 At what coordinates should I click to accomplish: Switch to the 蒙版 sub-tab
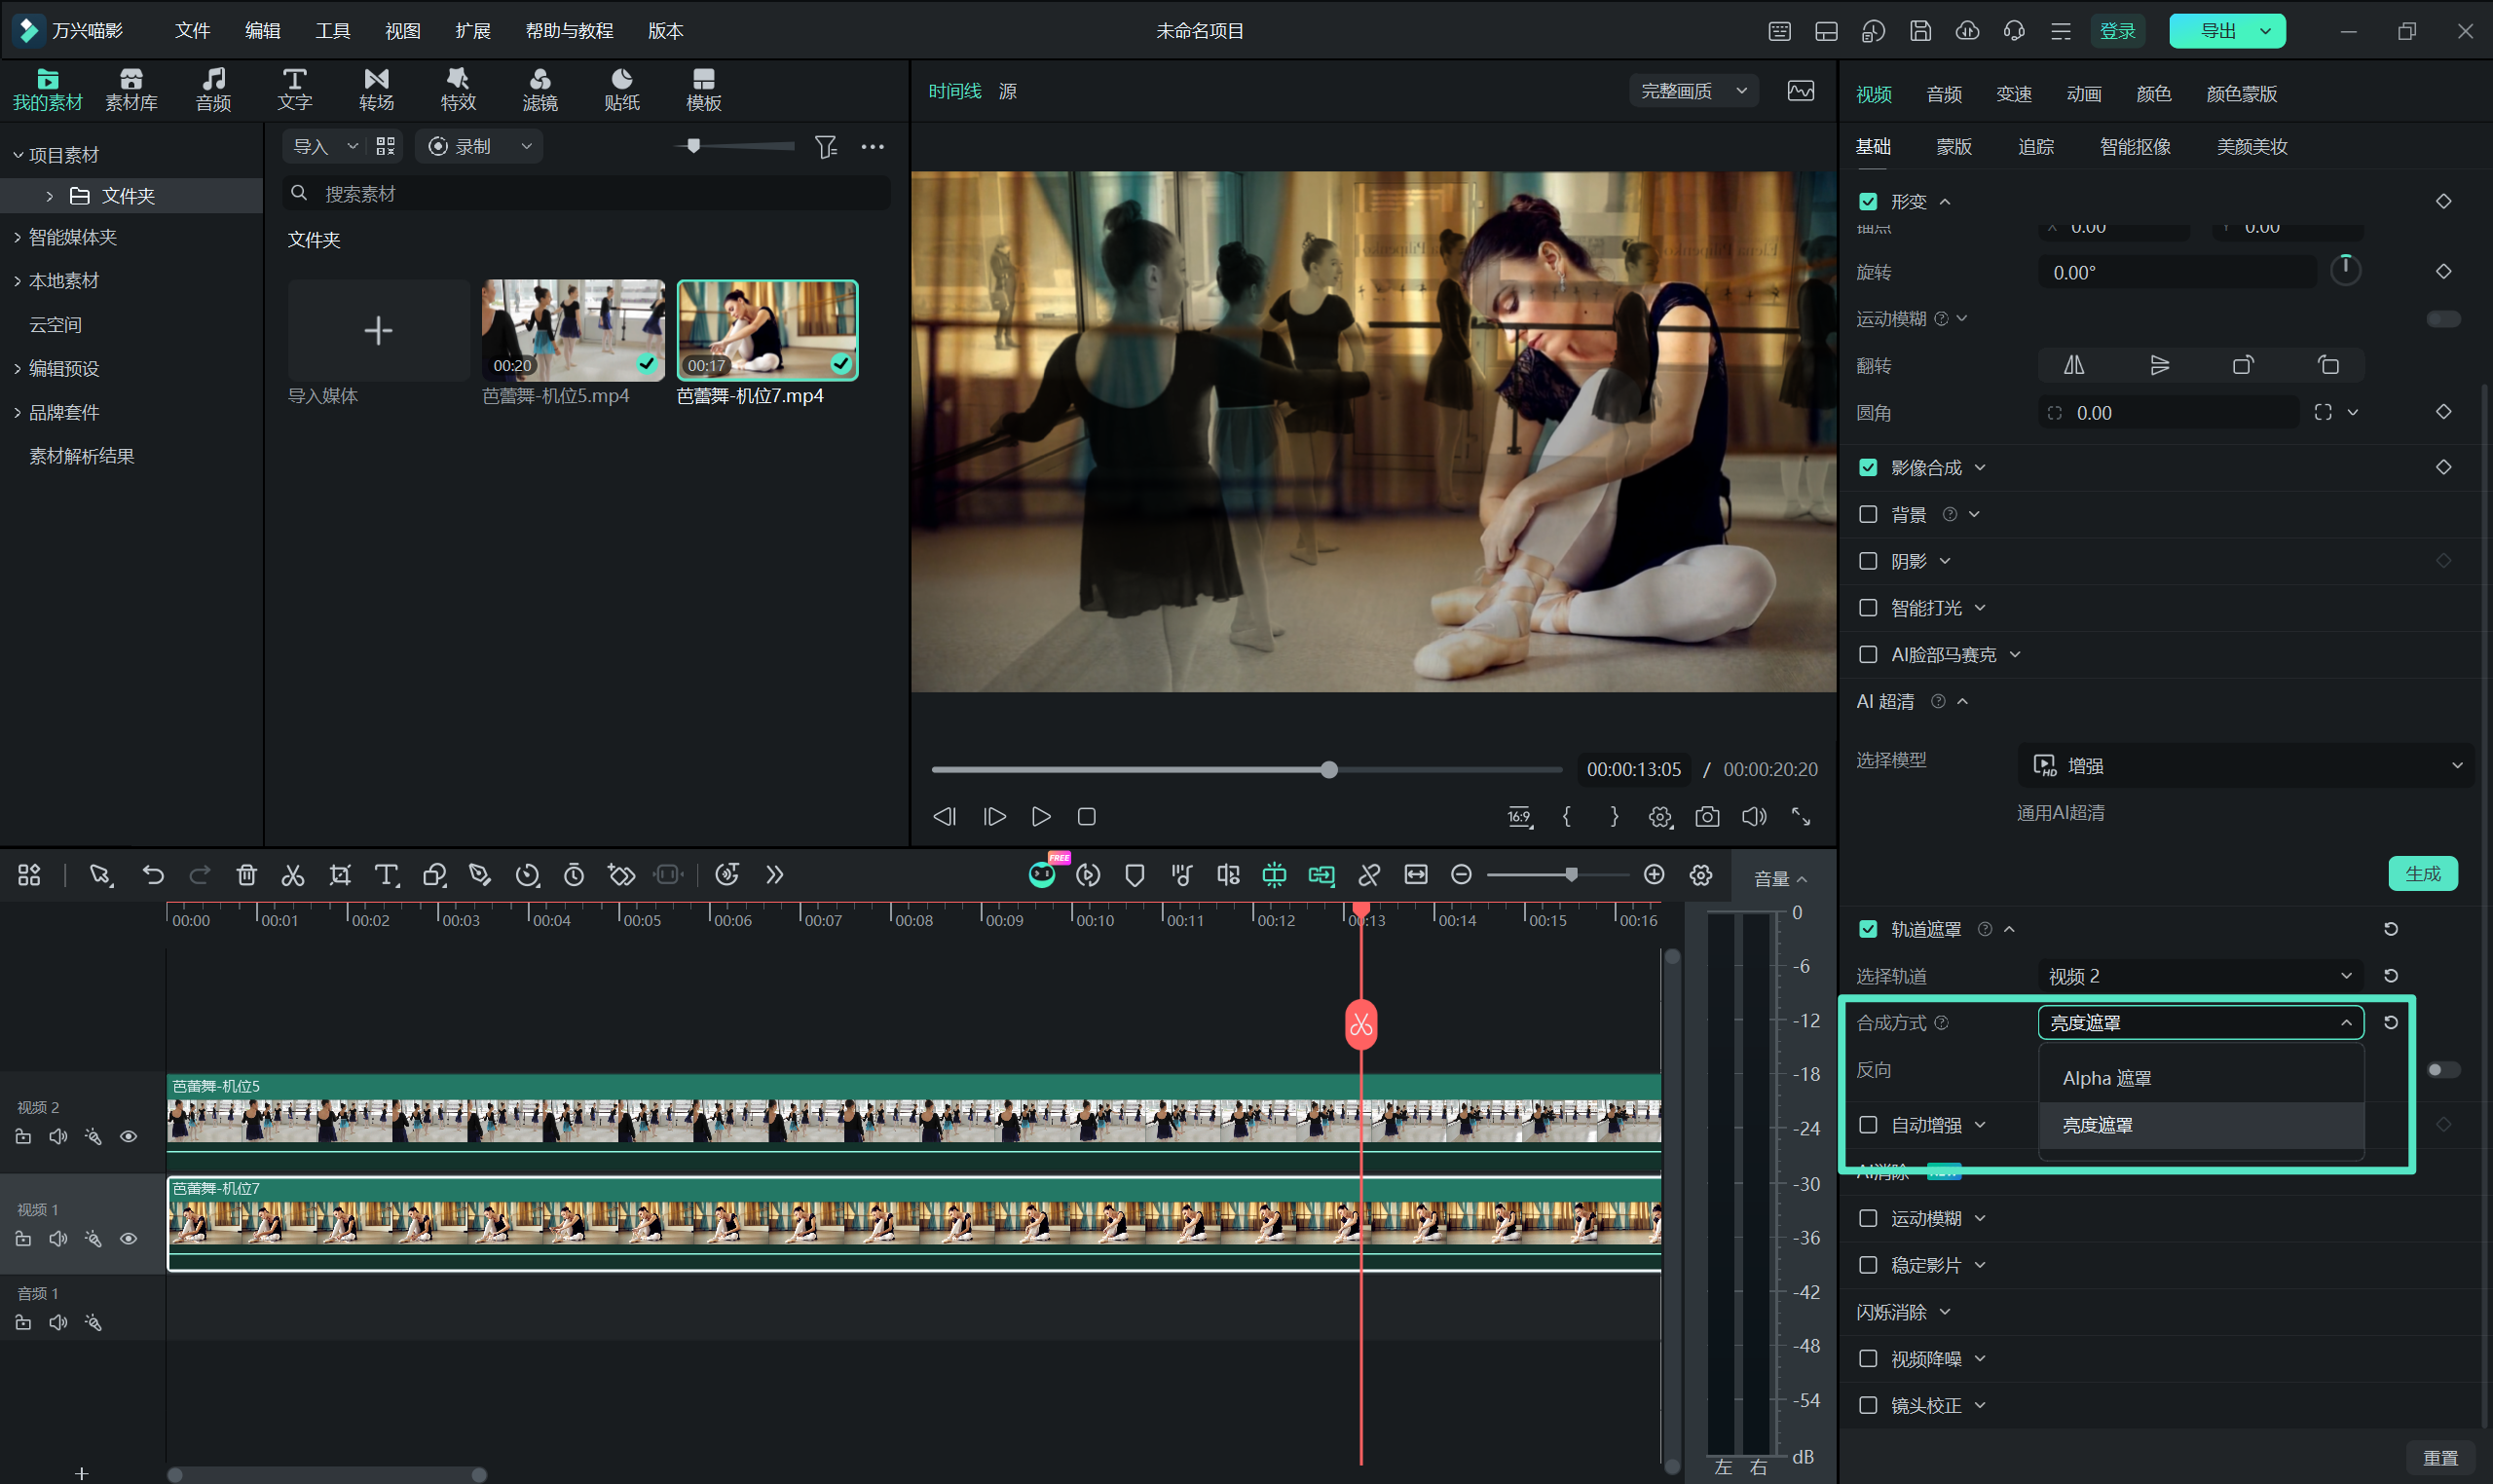(1954, 147)
